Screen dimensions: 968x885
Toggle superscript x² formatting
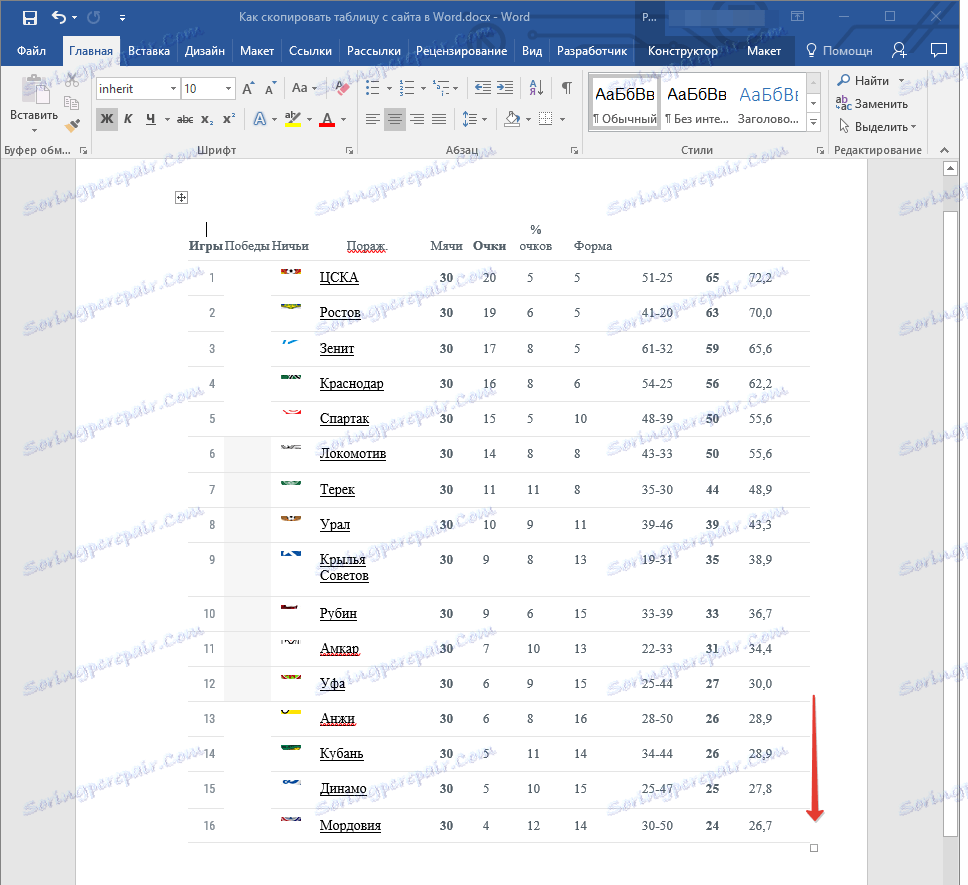(228, 119)
